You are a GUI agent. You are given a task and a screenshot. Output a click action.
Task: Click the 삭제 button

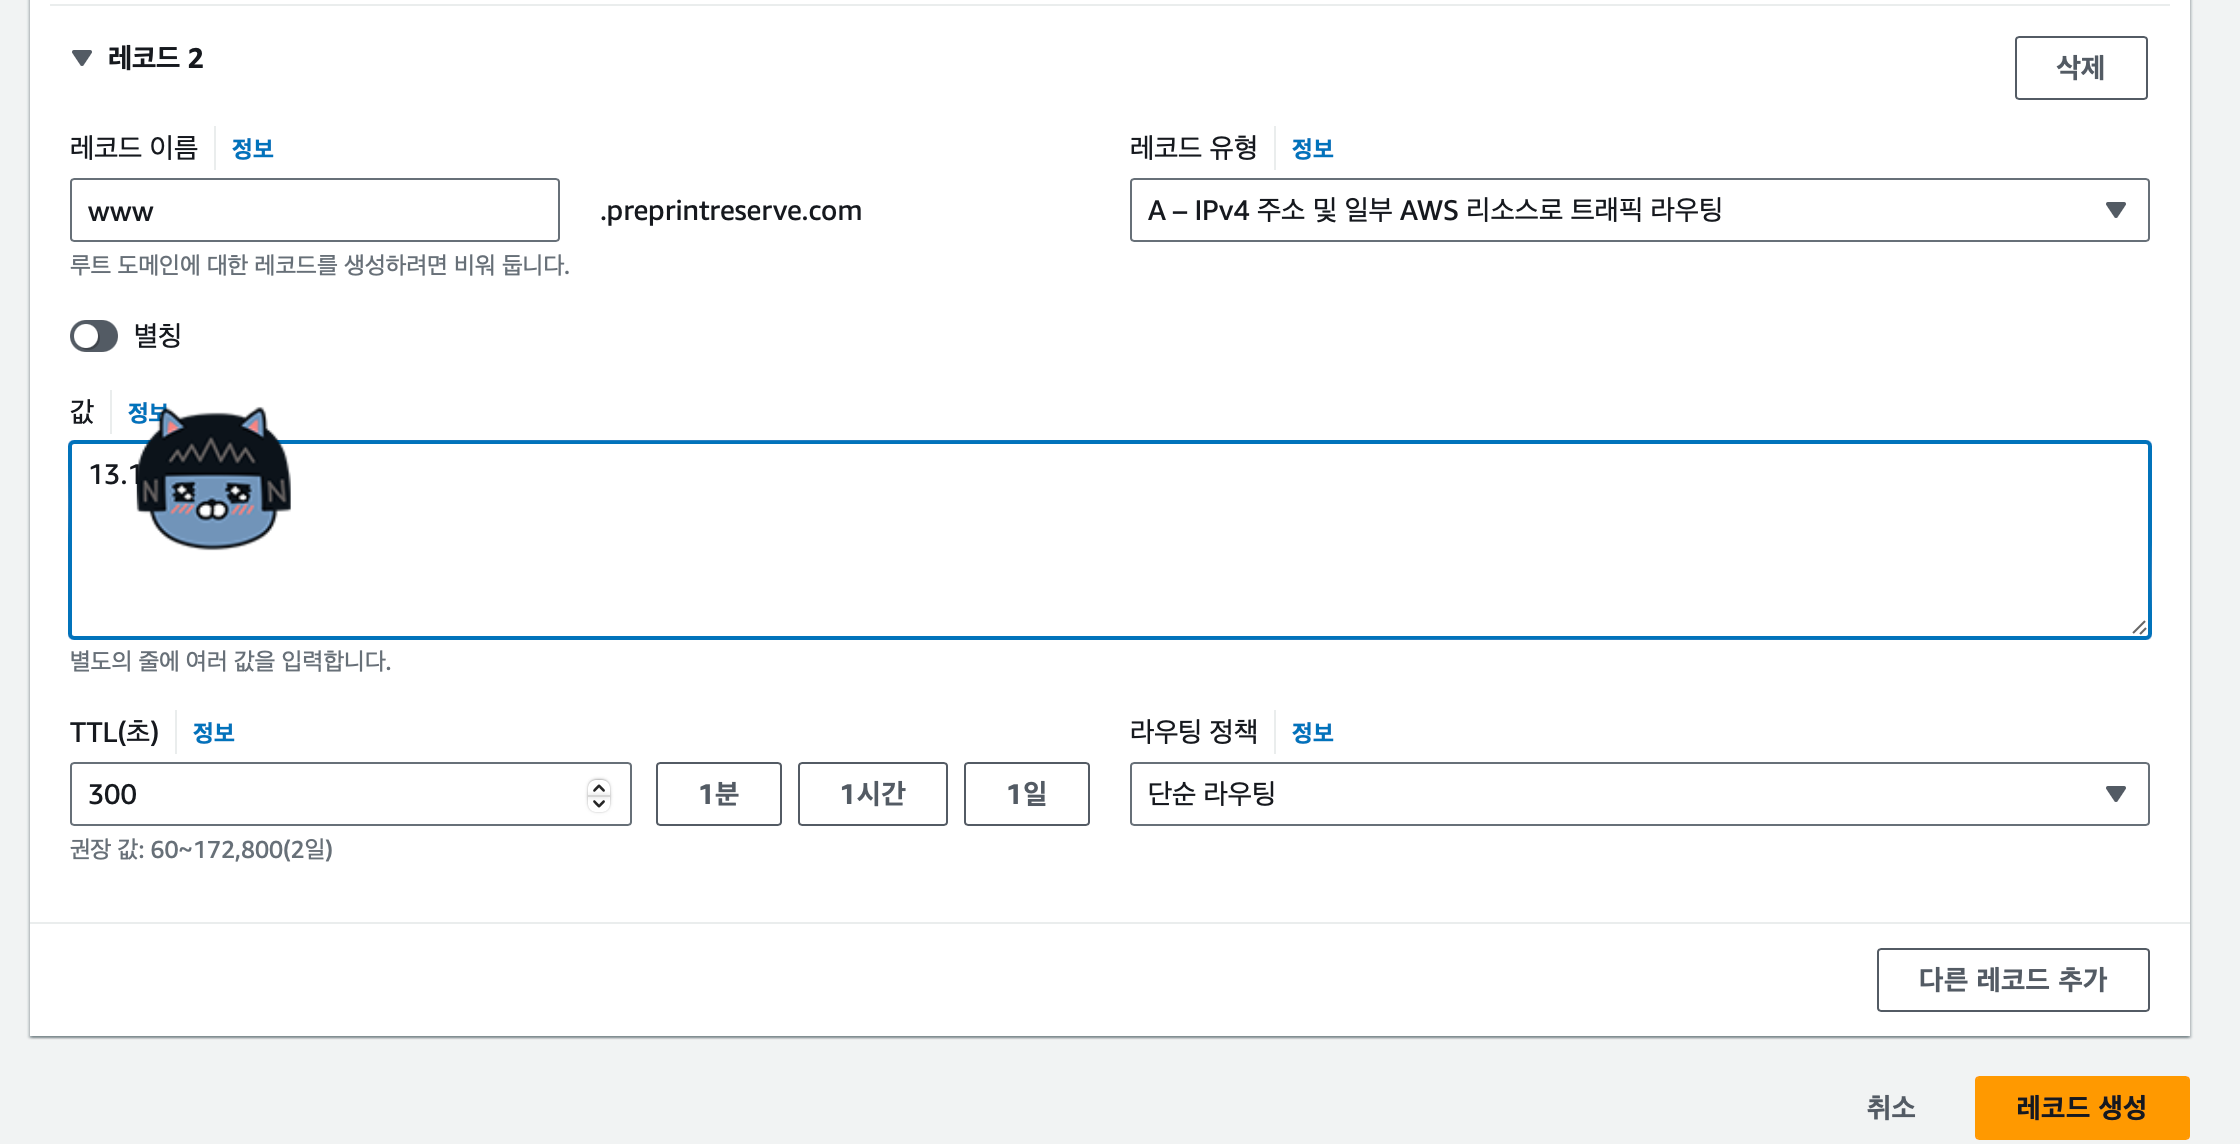(x=2080, y=68)
